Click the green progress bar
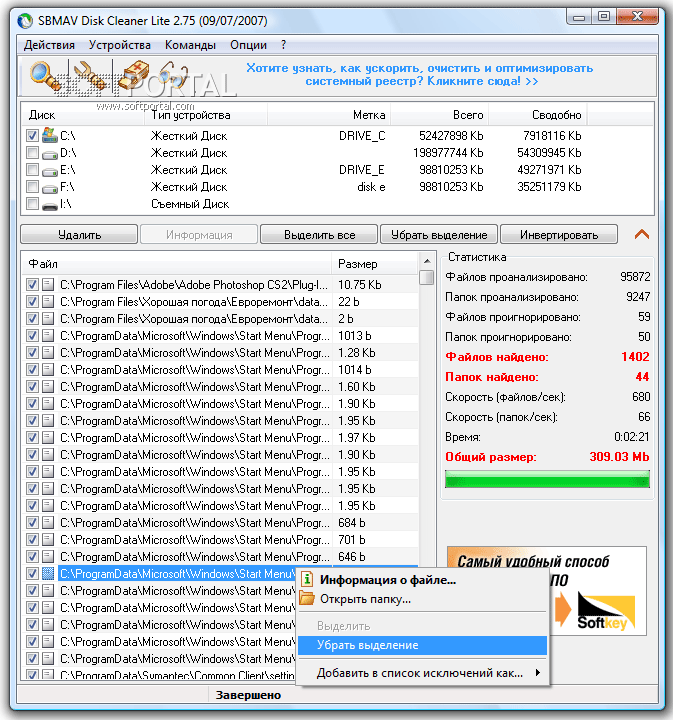Image resolution: width=673 pixels, height=720 pixels. (547, 478)
